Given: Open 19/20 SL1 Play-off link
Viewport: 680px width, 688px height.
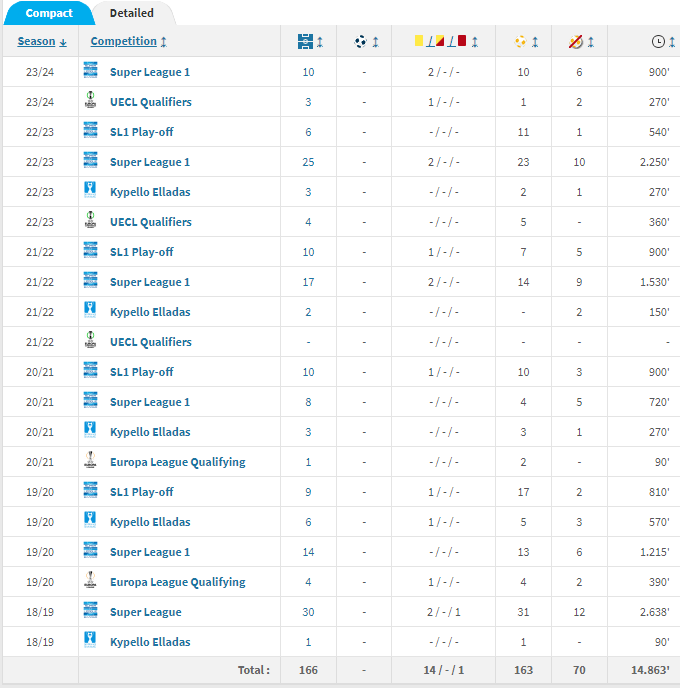Looking at the screenshot, I should (141, 492).
